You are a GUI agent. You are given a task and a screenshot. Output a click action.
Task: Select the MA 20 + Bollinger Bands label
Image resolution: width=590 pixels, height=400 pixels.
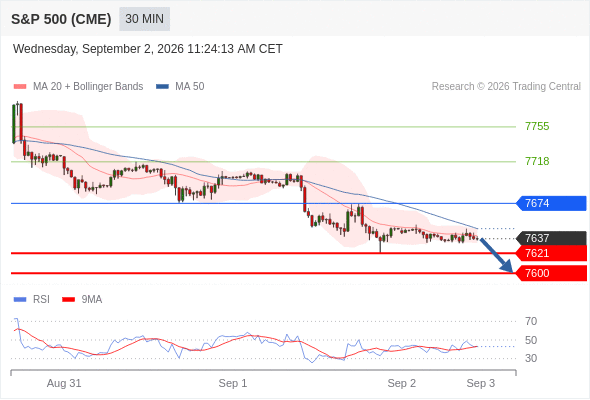tap(88, 87)
